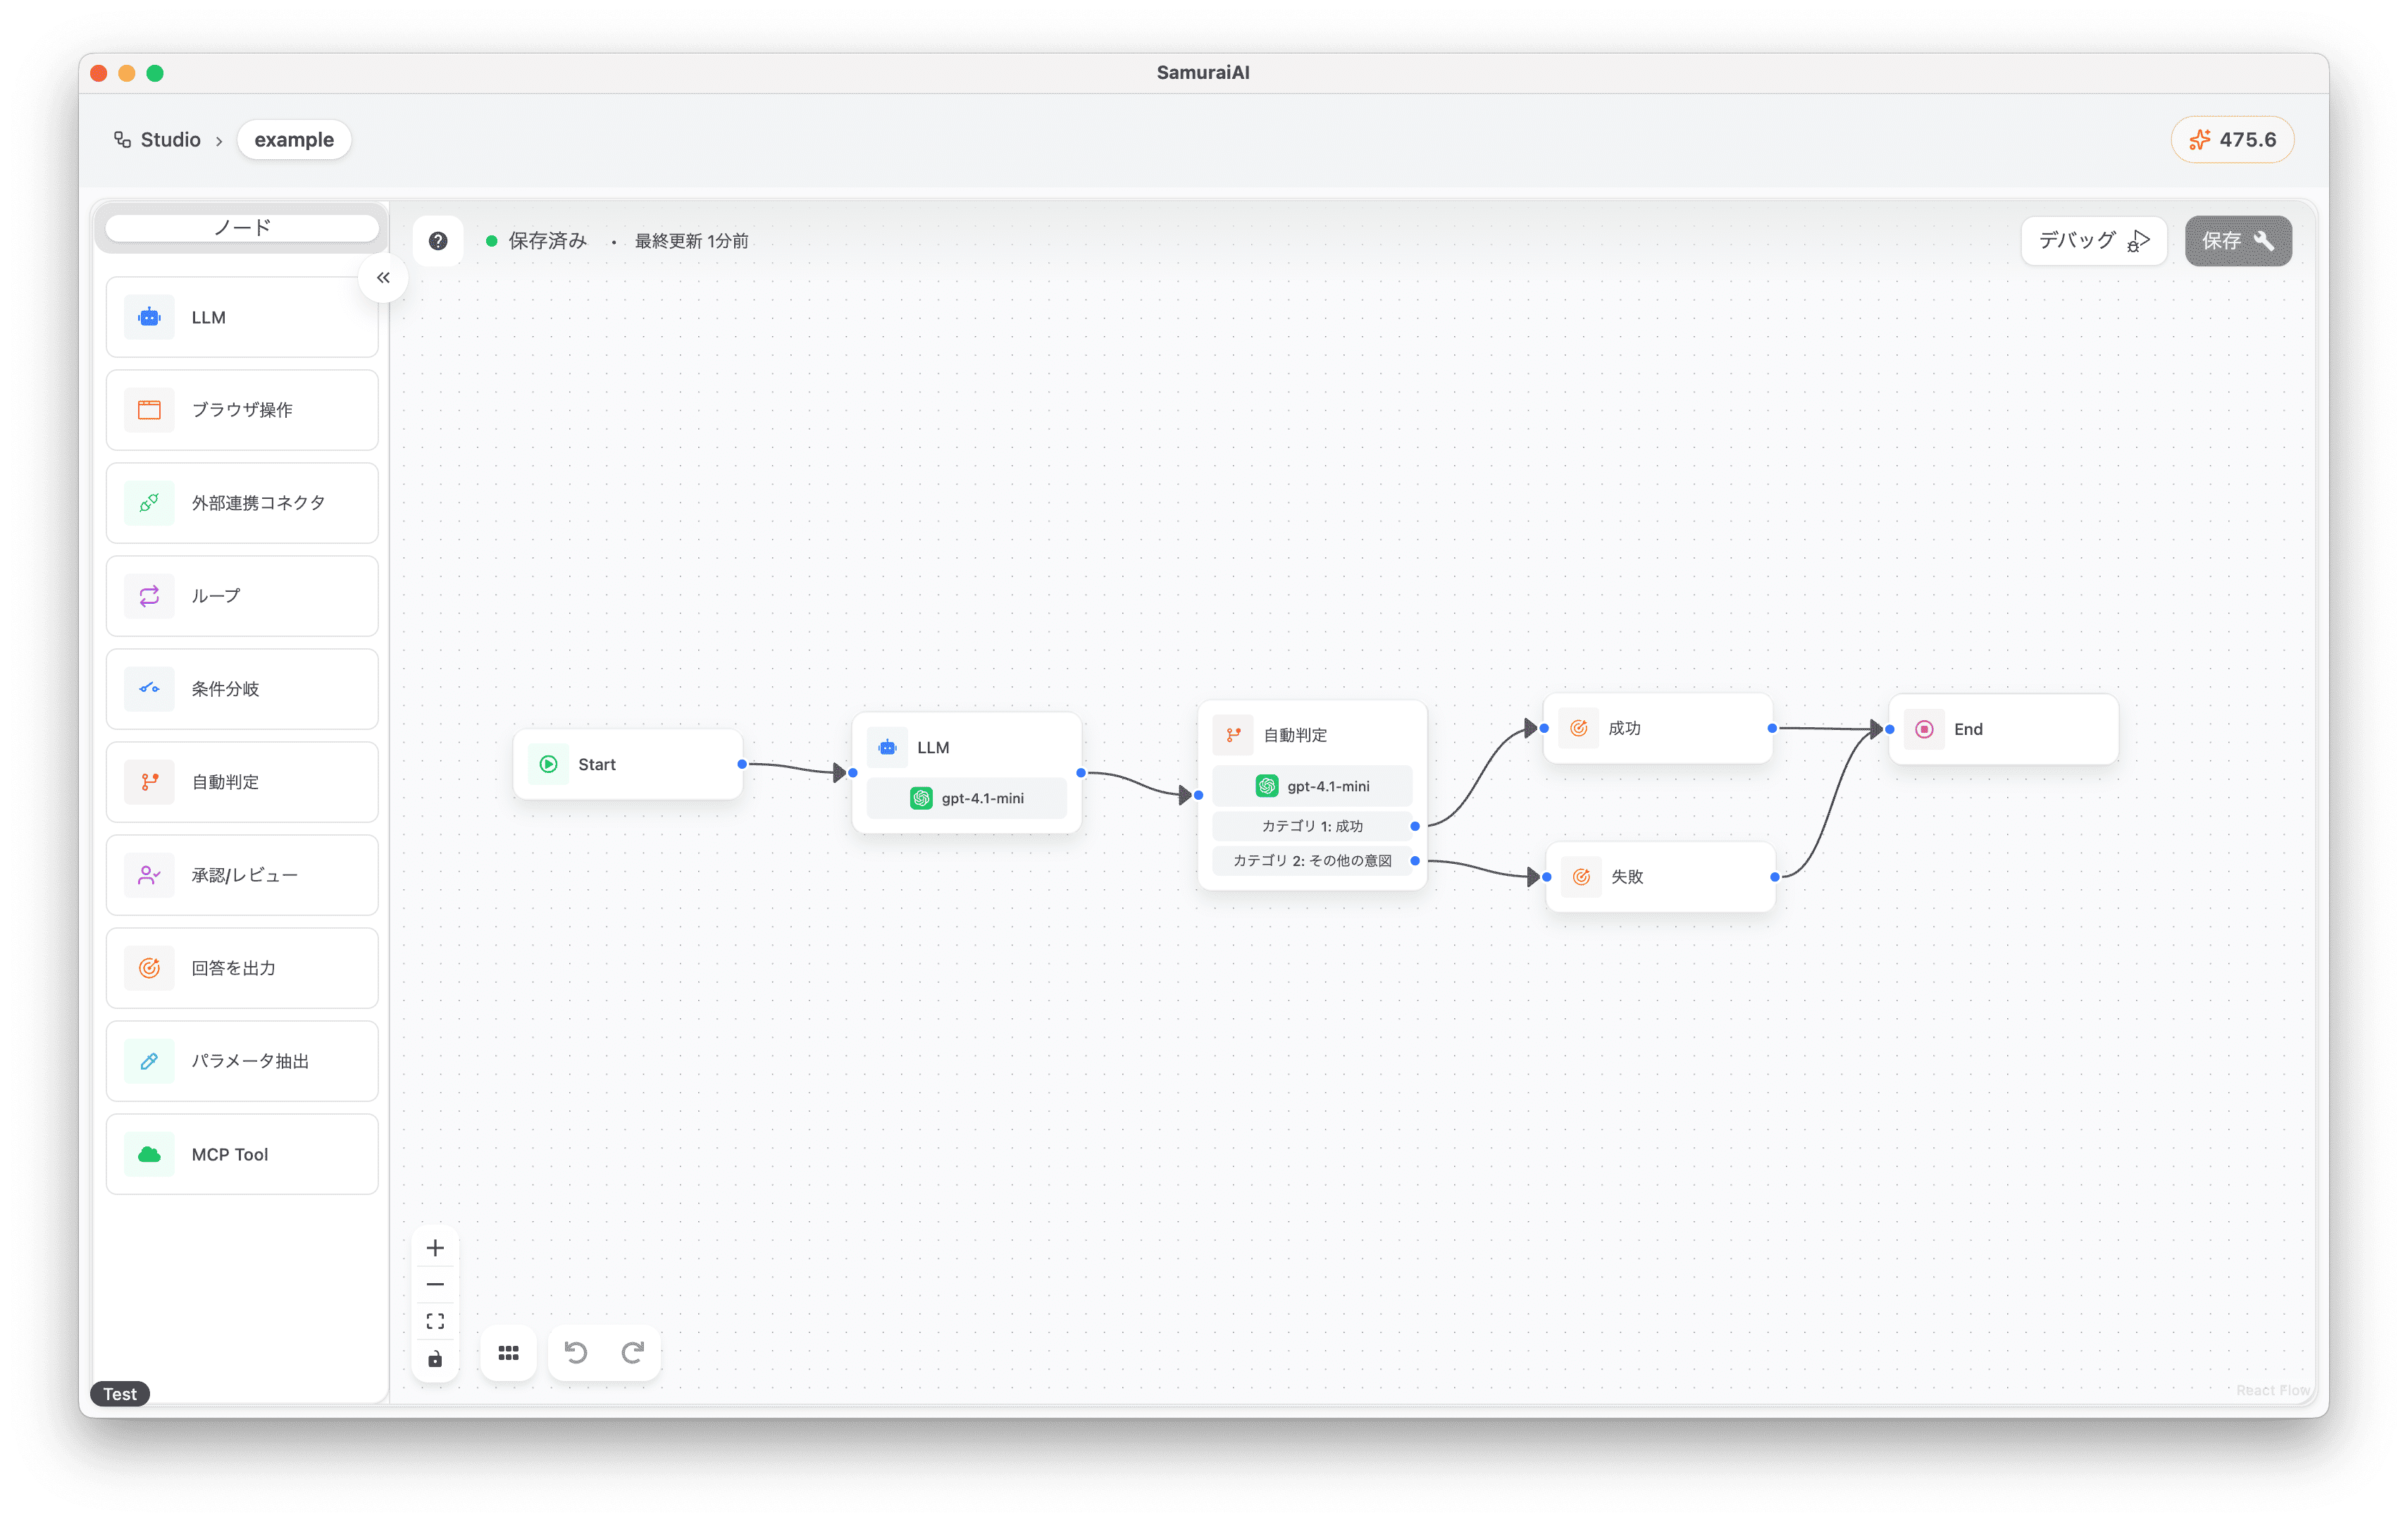Click the zoom in plus button
Viewport: 2408px width, 1522px height.
tap(435, 1248)
